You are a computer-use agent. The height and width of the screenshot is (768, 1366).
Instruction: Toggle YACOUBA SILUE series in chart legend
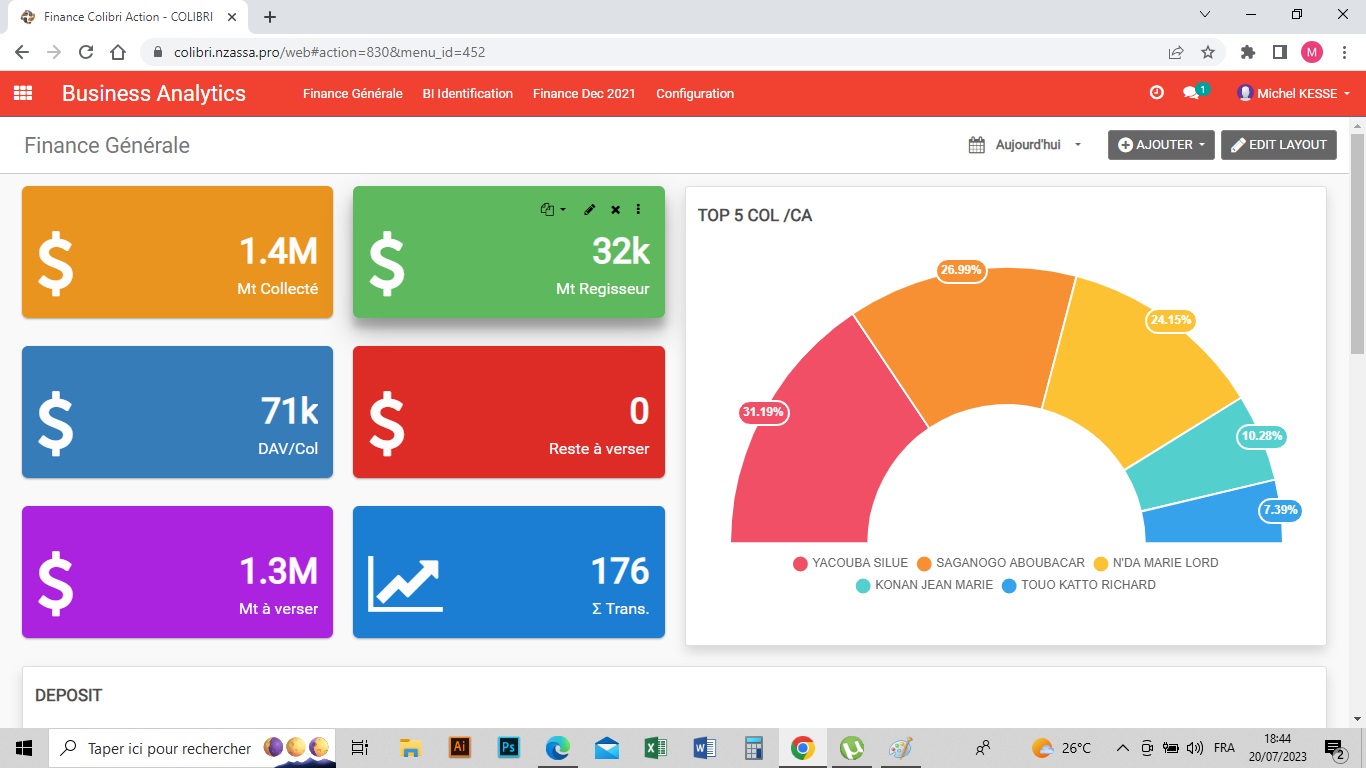point(851,563)
